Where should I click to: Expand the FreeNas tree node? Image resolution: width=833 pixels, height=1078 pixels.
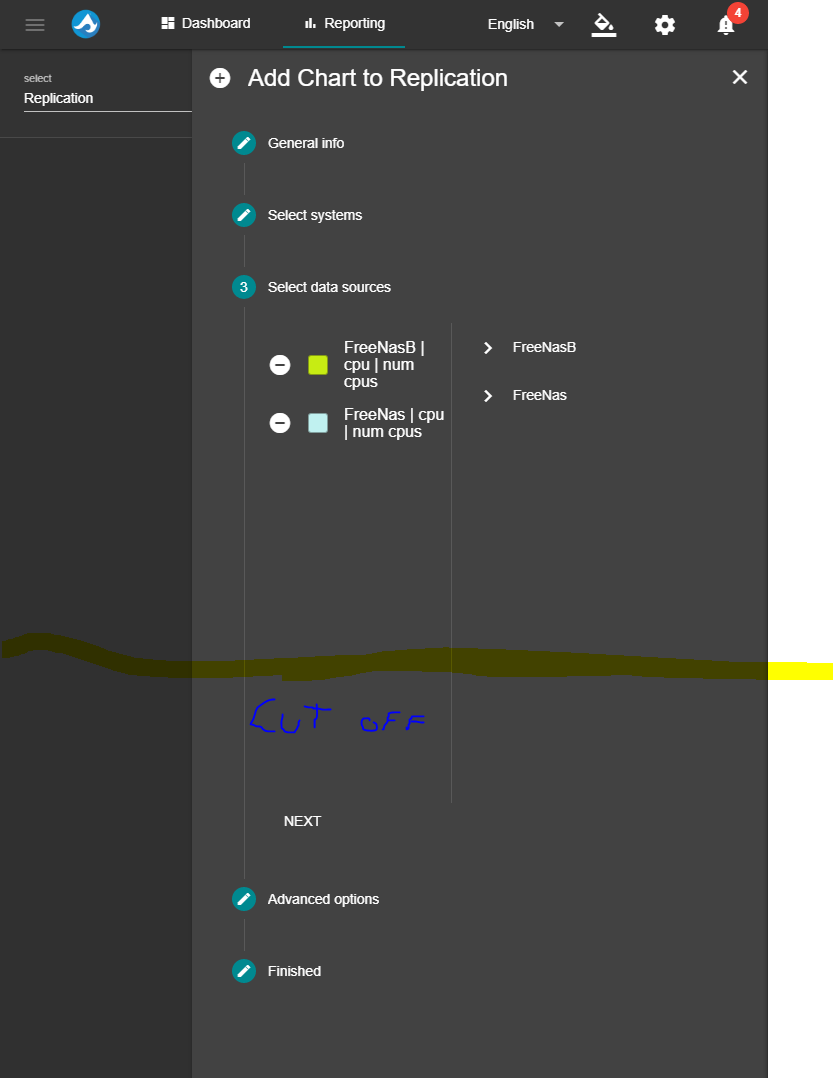coord(488,396)
